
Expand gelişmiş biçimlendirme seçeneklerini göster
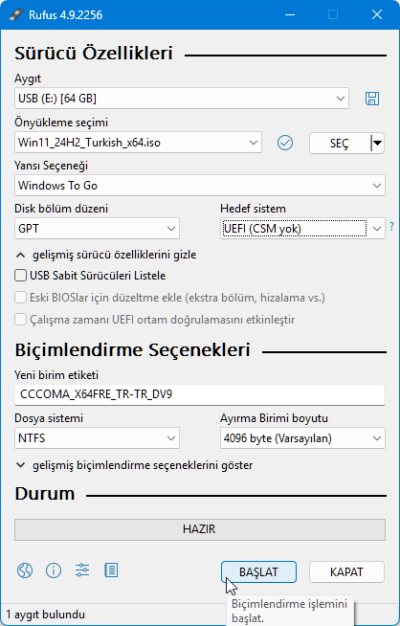pyautogui.click(x=134, y=465)
